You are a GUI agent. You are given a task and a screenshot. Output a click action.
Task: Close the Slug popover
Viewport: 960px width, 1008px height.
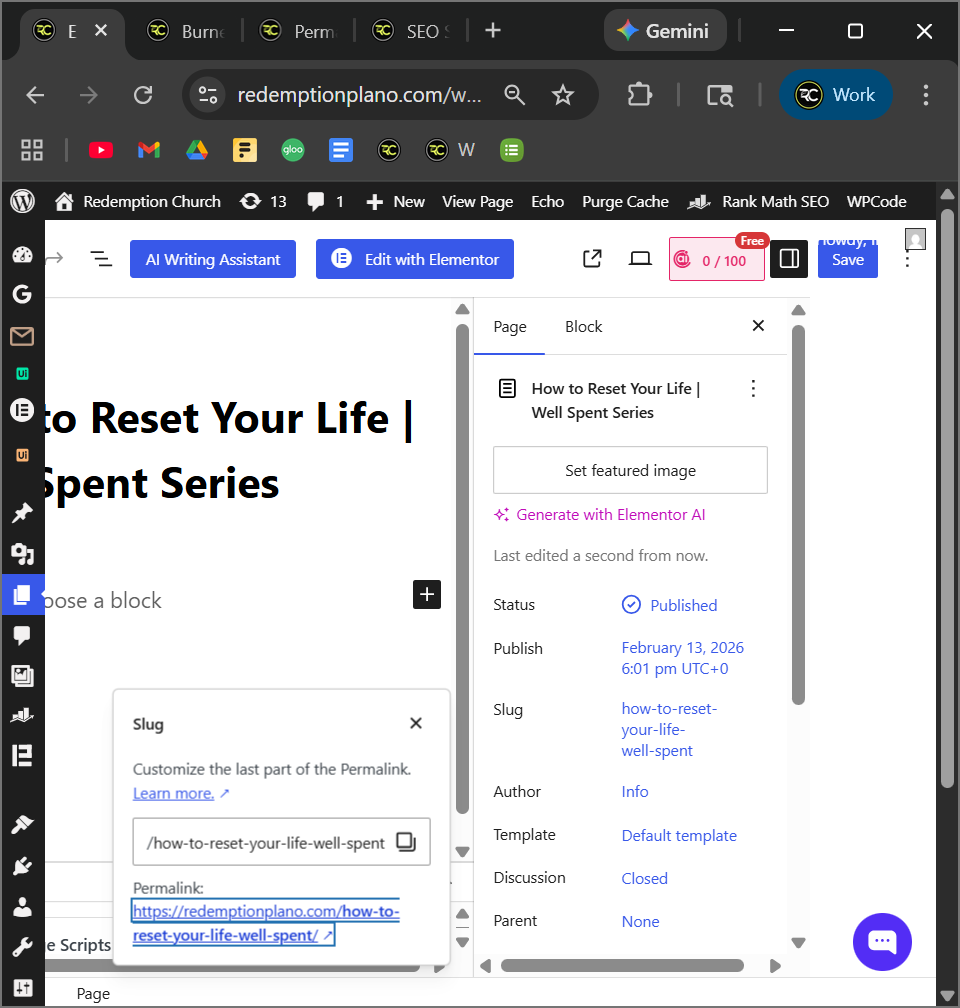(x=416, y=723)
